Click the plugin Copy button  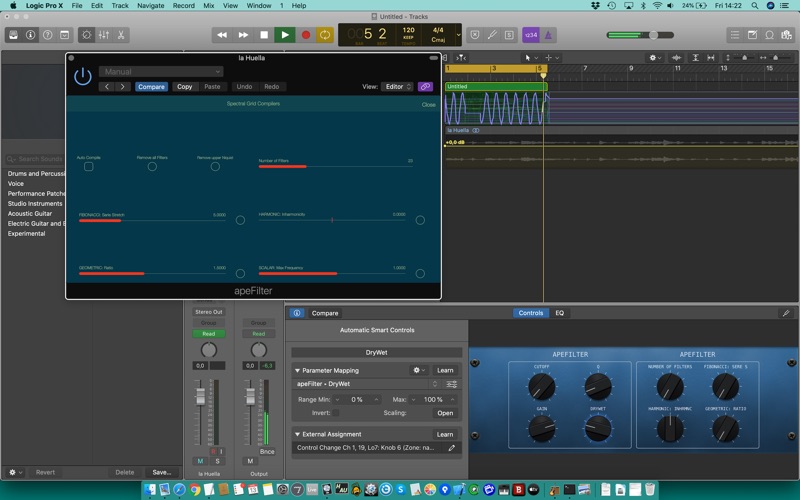click(185, 87)
